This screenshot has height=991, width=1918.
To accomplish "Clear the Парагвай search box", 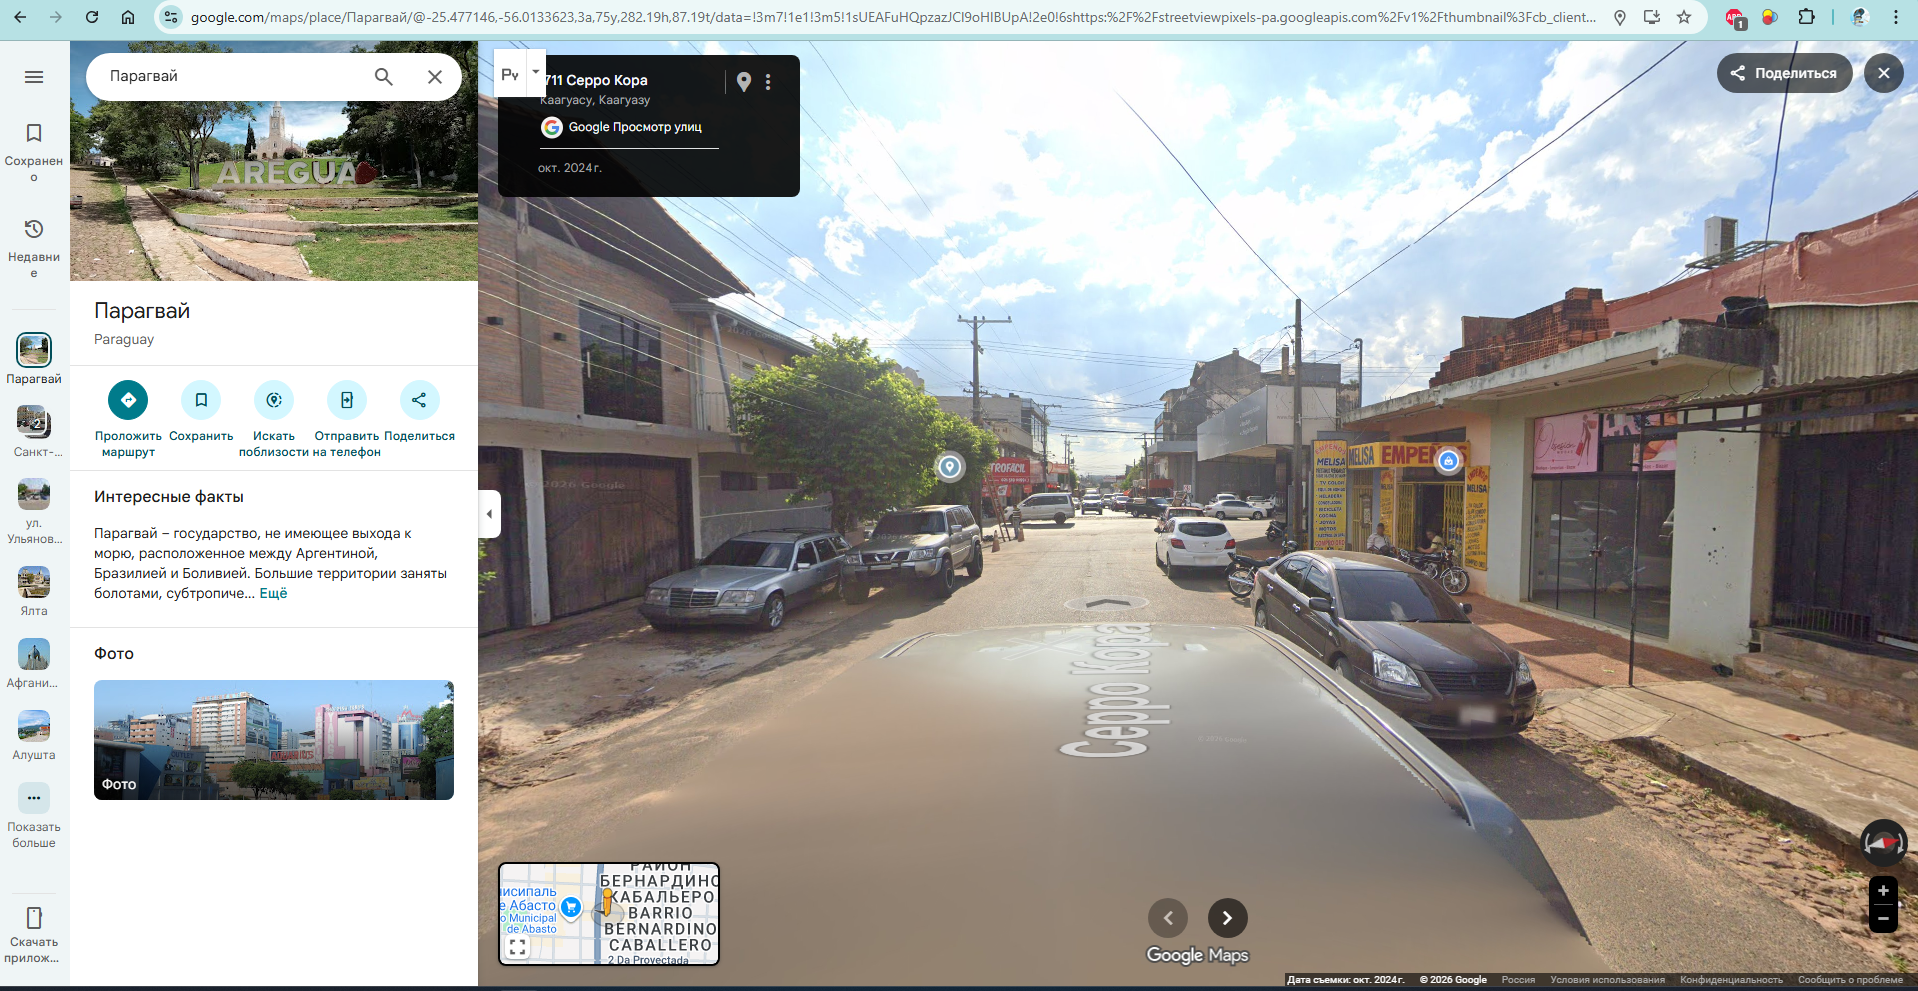I will [x=435, y=77].
